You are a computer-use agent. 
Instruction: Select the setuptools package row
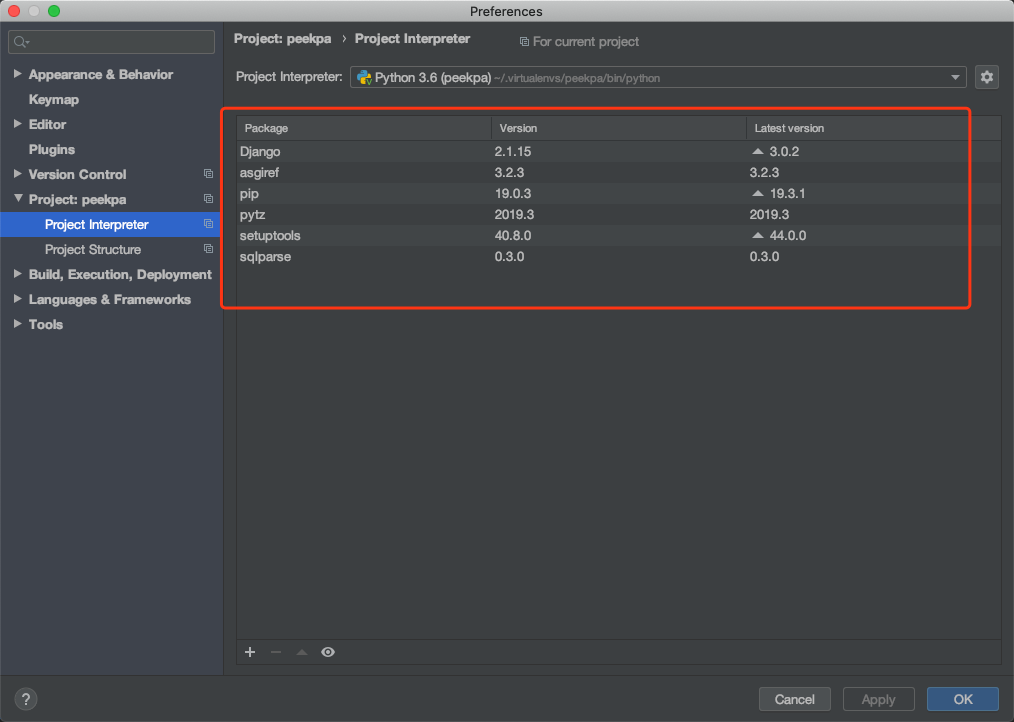619,235
